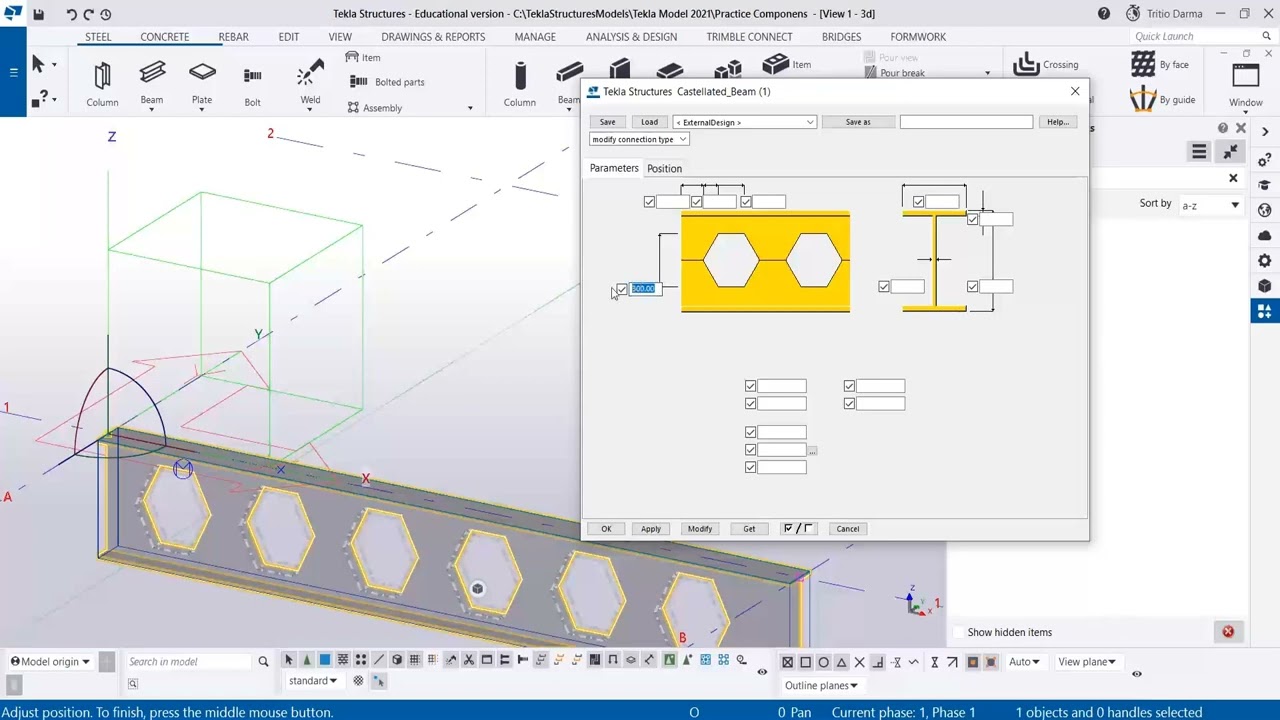Click the Save as button

tap(858, 122)
